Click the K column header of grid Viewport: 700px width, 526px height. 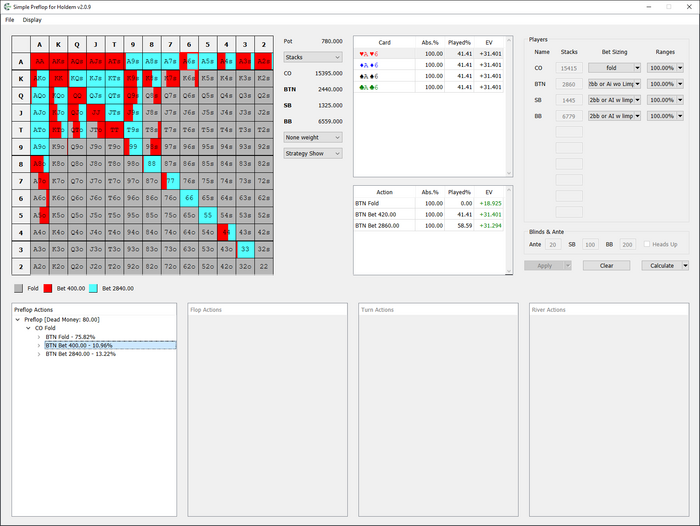[x=58, y=45]
